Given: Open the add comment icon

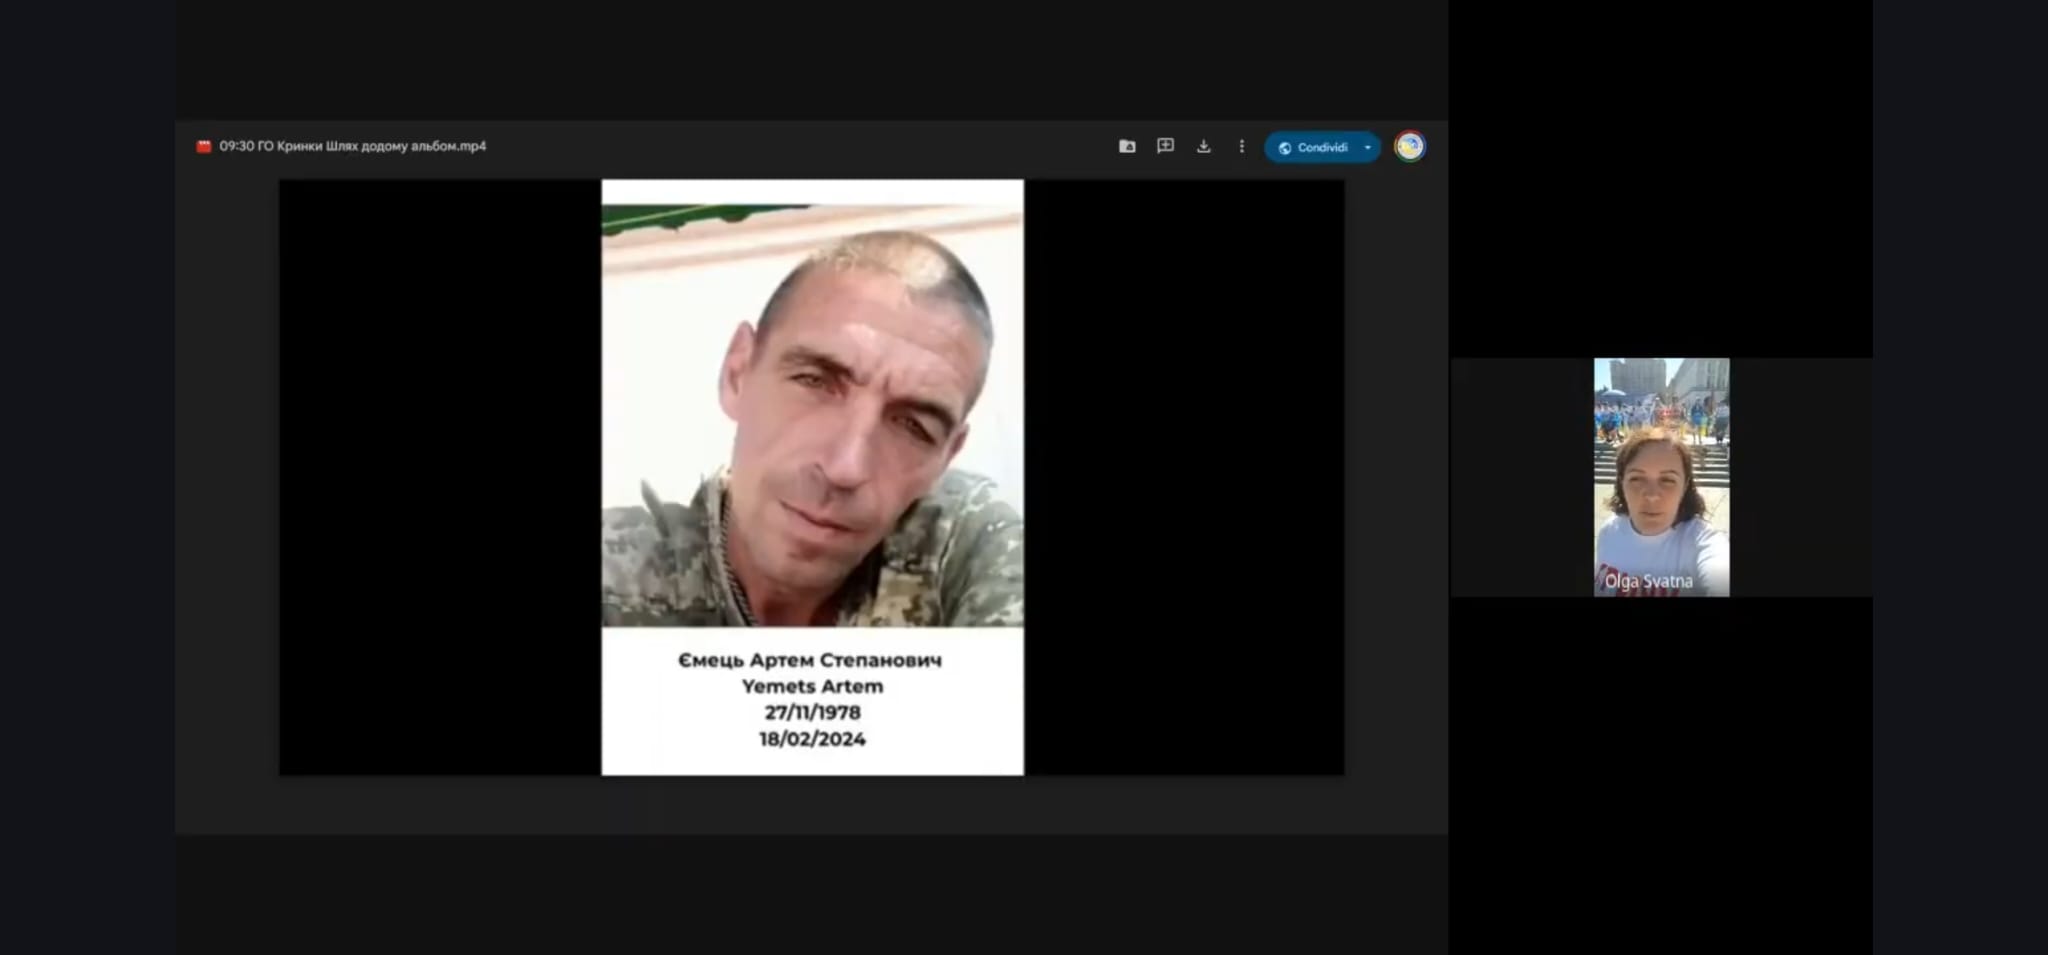Looking at the screenshot, I should (x=1165, y=146).
